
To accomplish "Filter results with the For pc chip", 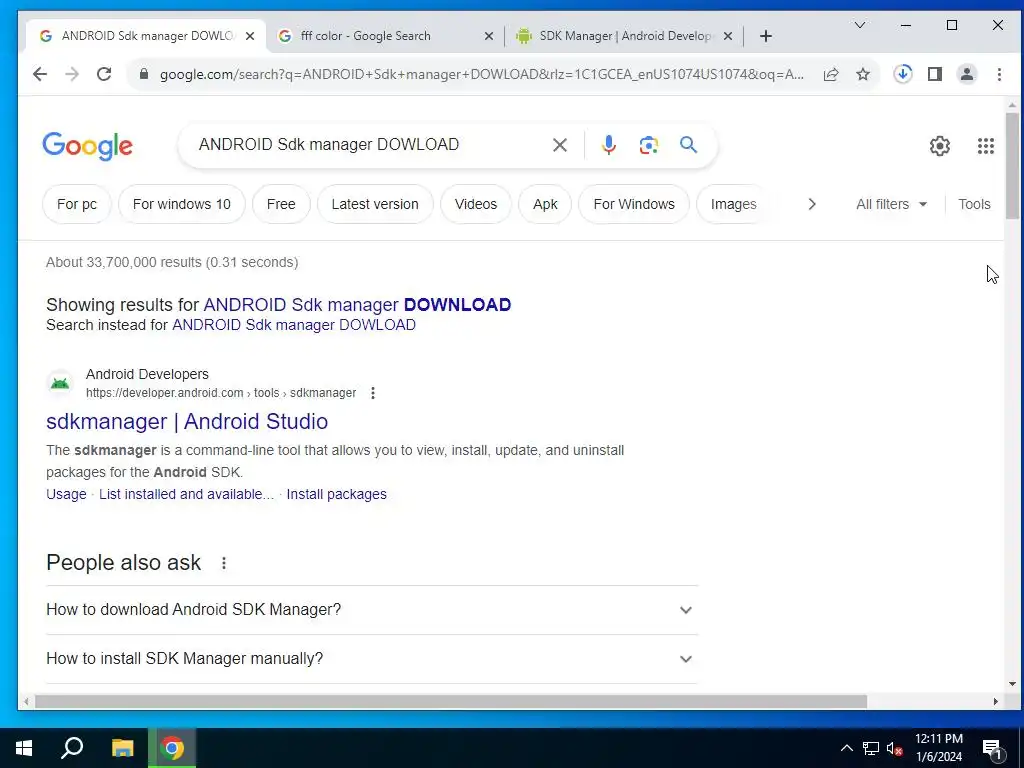I will [76, 204].
